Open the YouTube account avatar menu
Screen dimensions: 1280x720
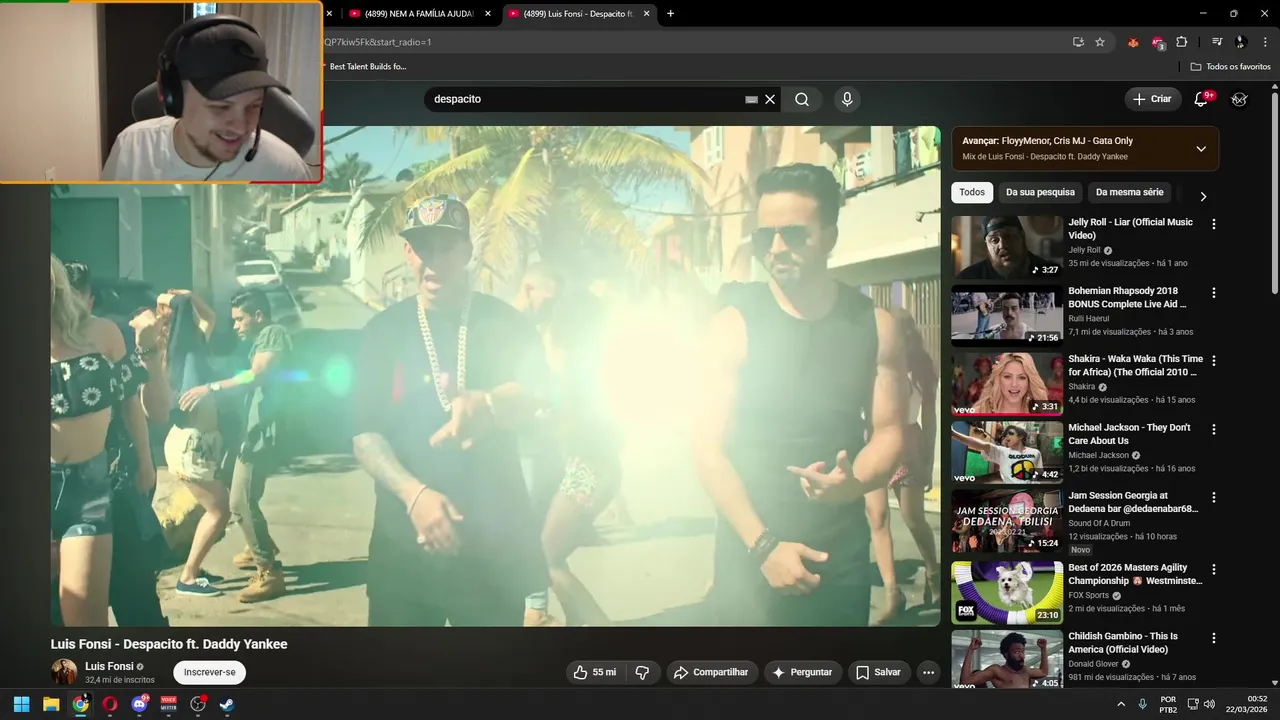click(1239, 99)
